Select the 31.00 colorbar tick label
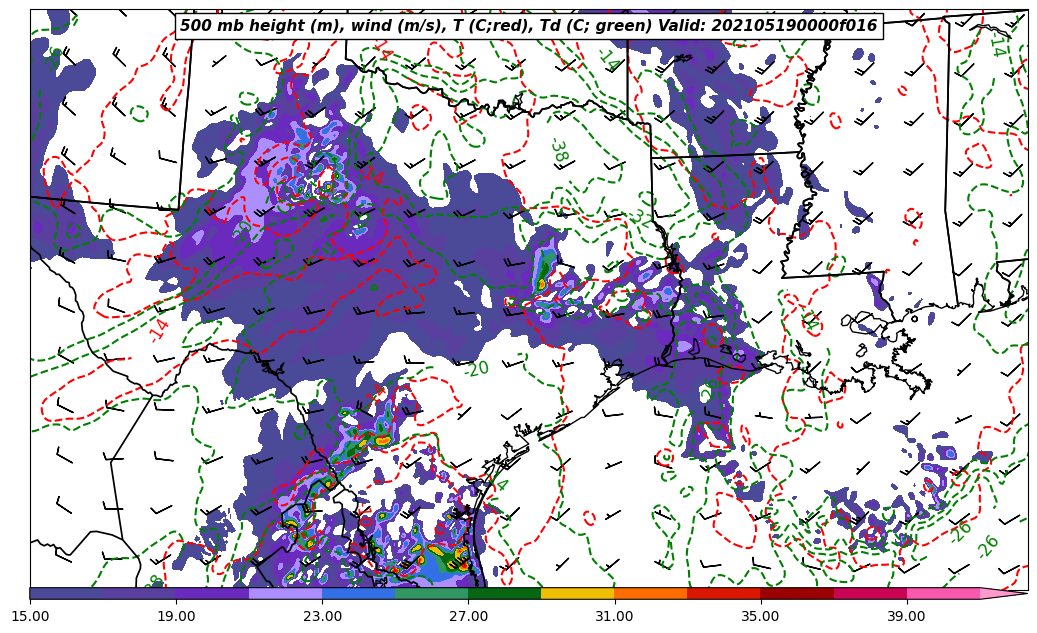 pos(614,617)
